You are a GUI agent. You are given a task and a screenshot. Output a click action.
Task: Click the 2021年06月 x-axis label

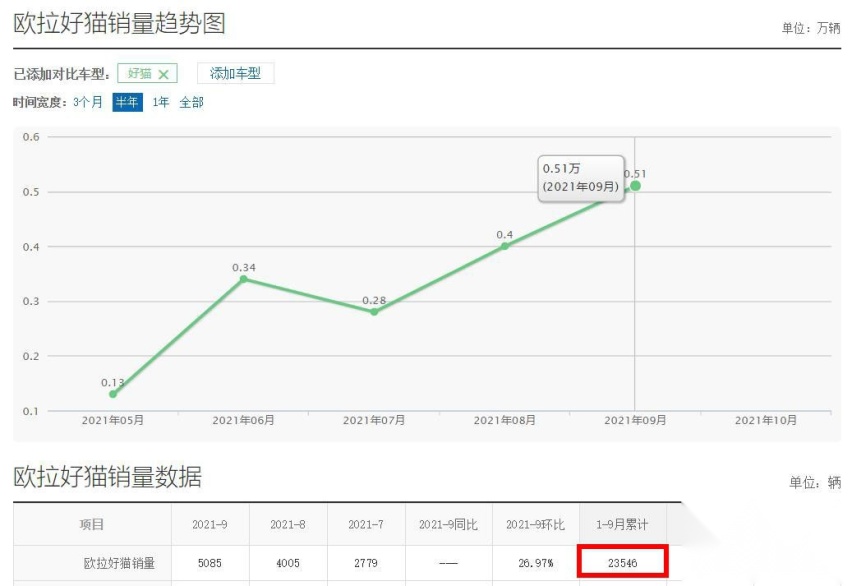tap(243, 420)
